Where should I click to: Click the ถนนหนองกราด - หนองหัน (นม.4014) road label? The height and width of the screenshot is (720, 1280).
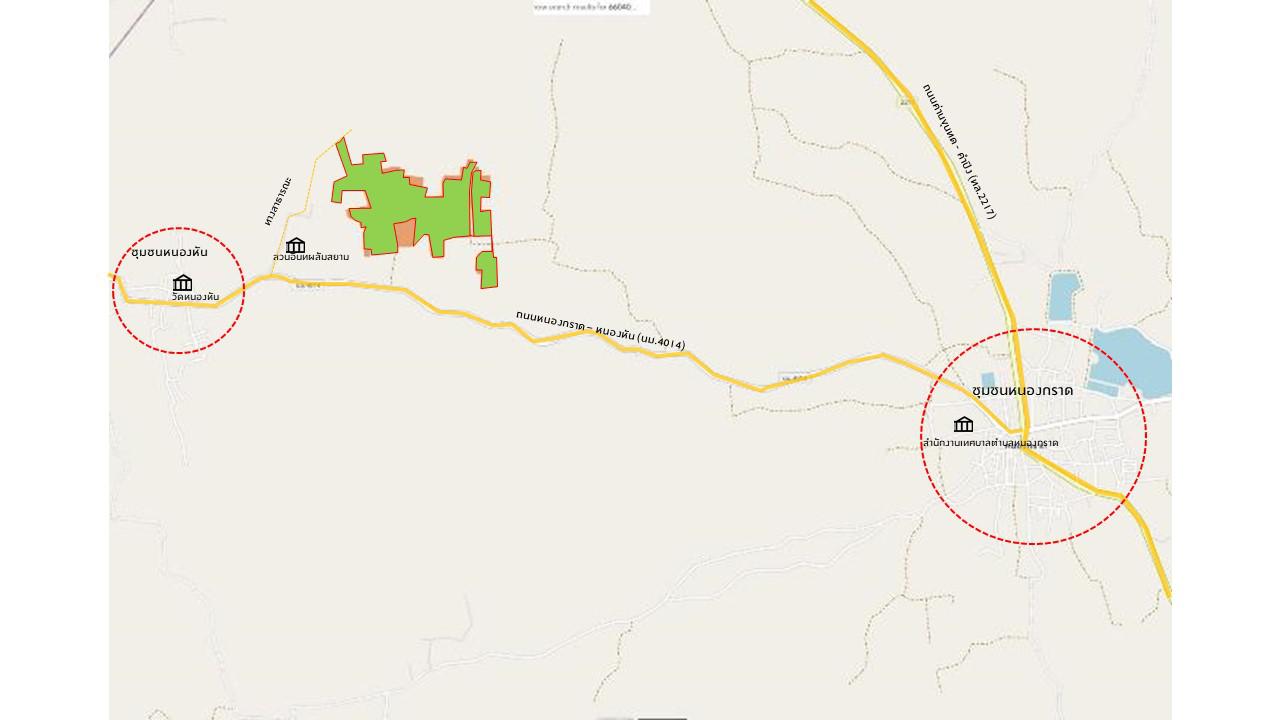point(600,329)
